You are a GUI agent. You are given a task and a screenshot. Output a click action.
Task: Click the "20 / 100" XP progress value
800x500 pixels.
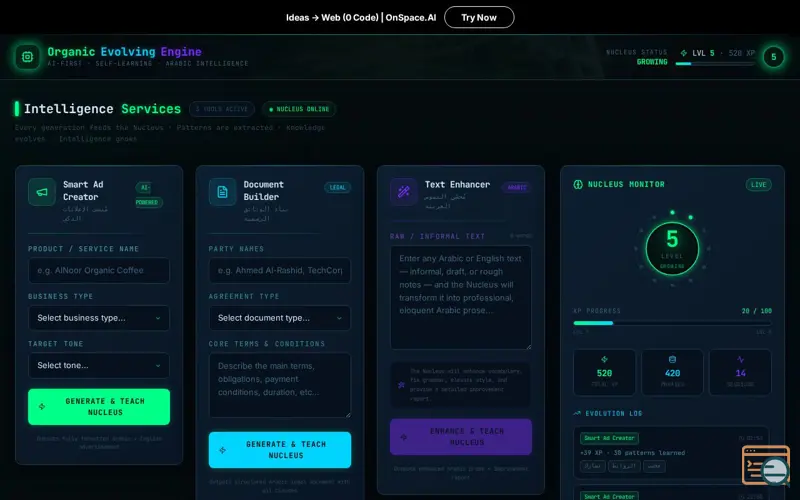[757, 311]
